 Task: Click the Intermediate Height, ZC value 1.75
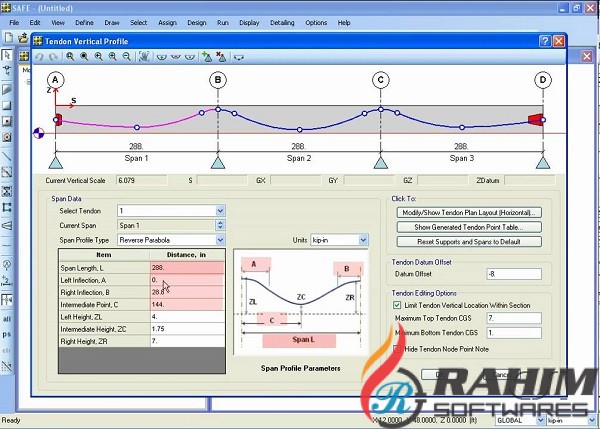[x=187, y=329]
